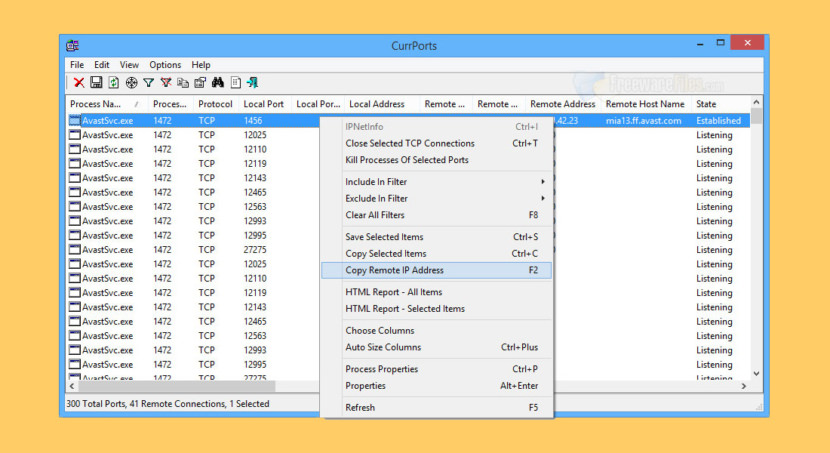This screenshot has width=830, height=453.
Task: Click the crosshair target toolbar icon
Action: tap(131, 83)
